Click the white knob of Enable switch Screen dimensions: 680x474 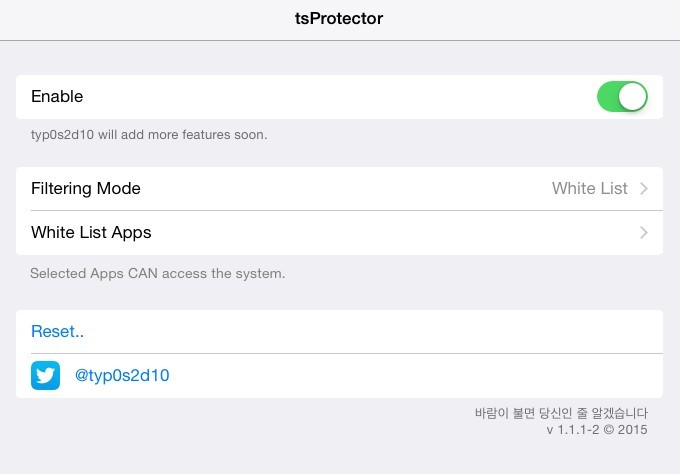coord(632,97)
